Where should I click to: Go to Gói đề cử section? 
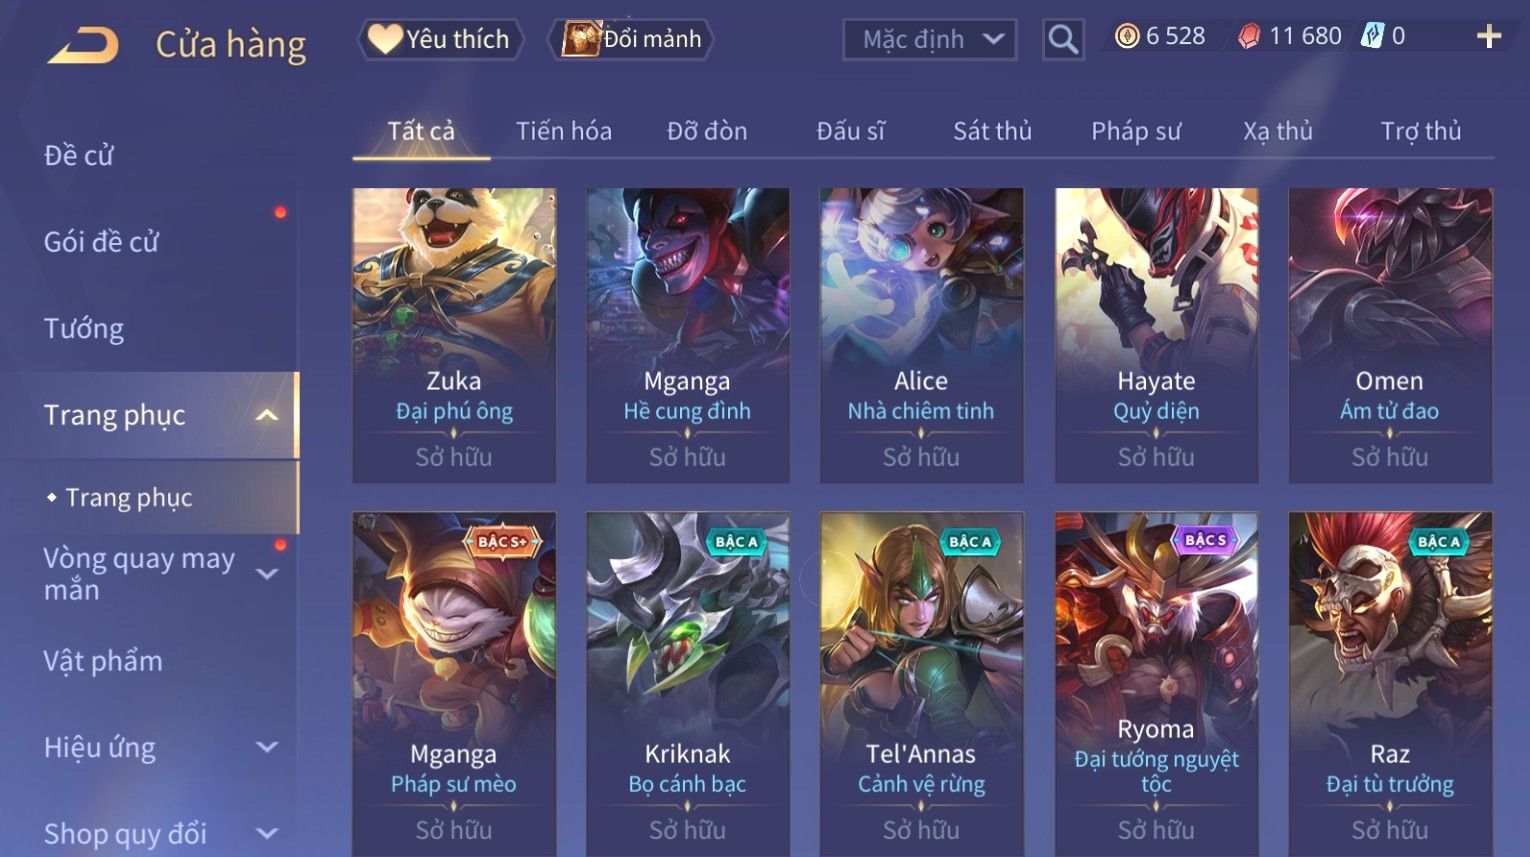click(101, 241)
